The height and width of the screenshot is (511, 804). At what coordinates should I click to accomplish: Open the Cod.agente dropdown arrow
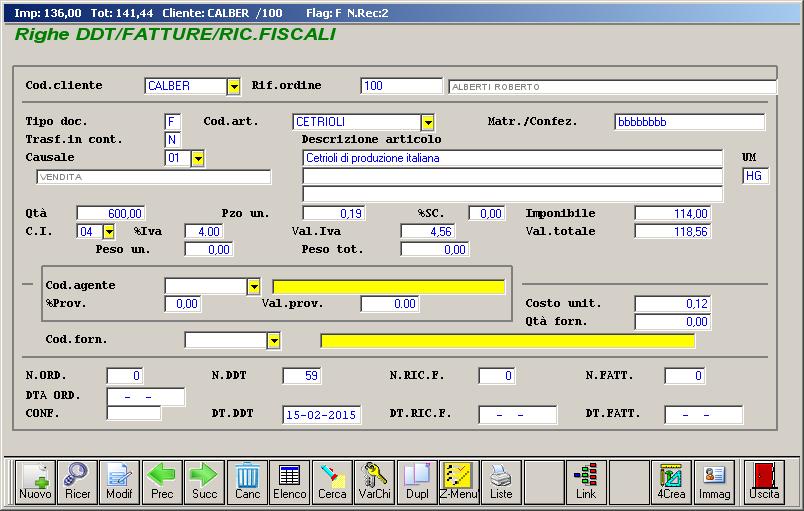(x=254, y=287)
